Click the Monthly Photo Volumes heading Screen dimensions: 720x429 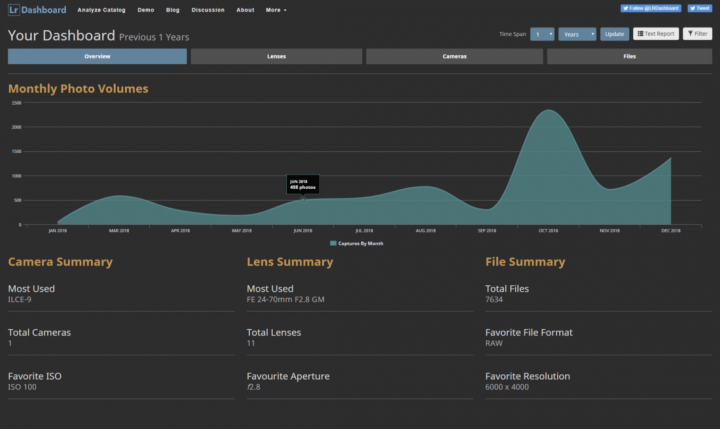click(x=78, y=89)
